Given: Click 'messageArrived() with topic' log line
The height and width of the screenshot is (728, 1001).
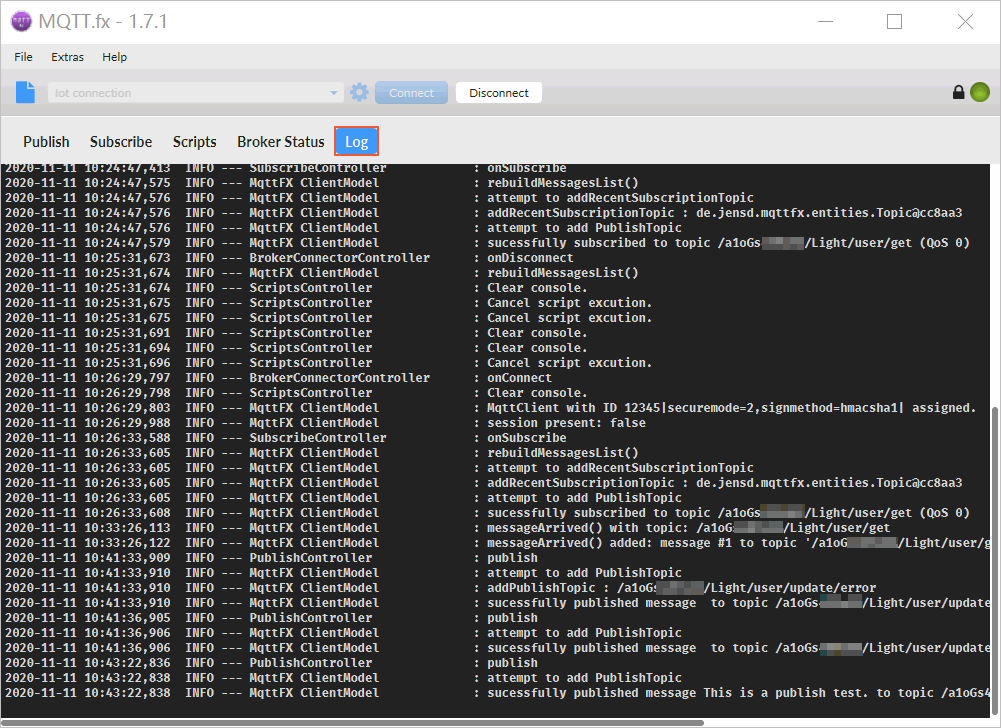Looking at the screenshot, I should pyautogui.click(x=688, y=527).
